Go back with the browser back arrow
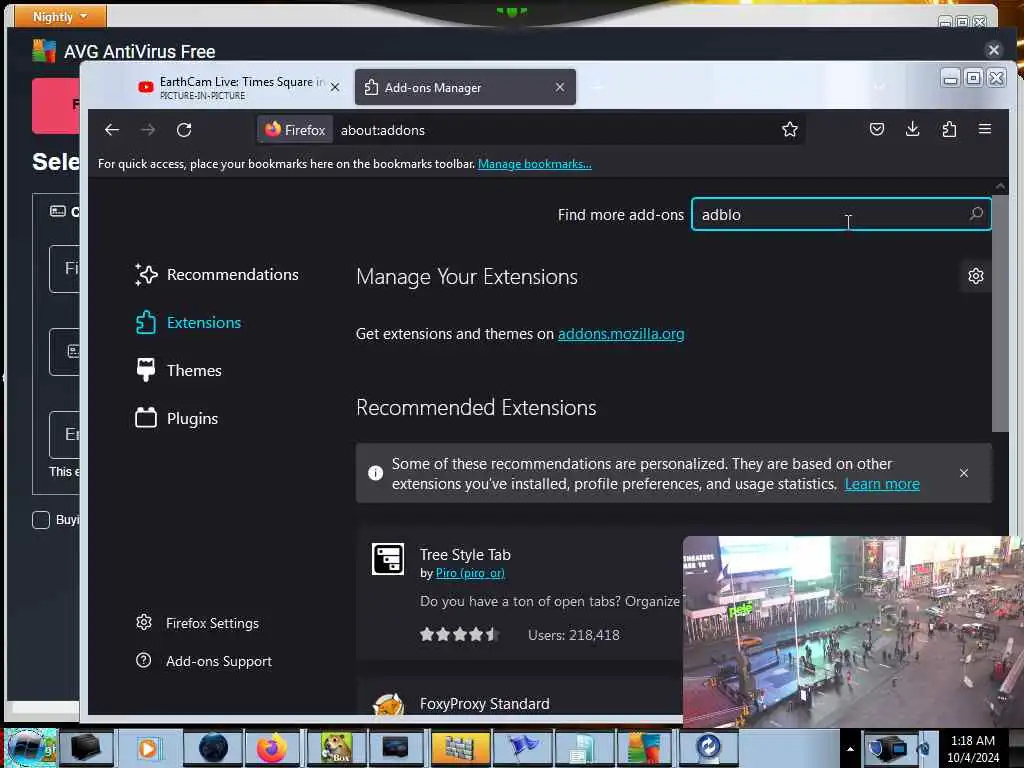Image resolution: width=1024 pixels, height=768 pixels. [x=112, y=130]
